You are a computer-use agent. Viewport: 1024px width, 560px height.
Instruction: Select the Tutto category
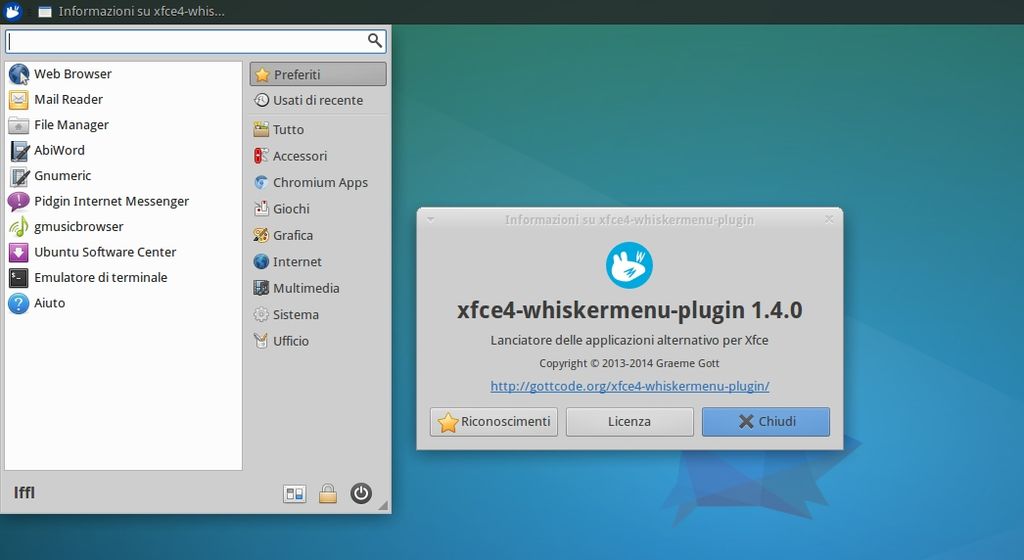tap(318, 129)
